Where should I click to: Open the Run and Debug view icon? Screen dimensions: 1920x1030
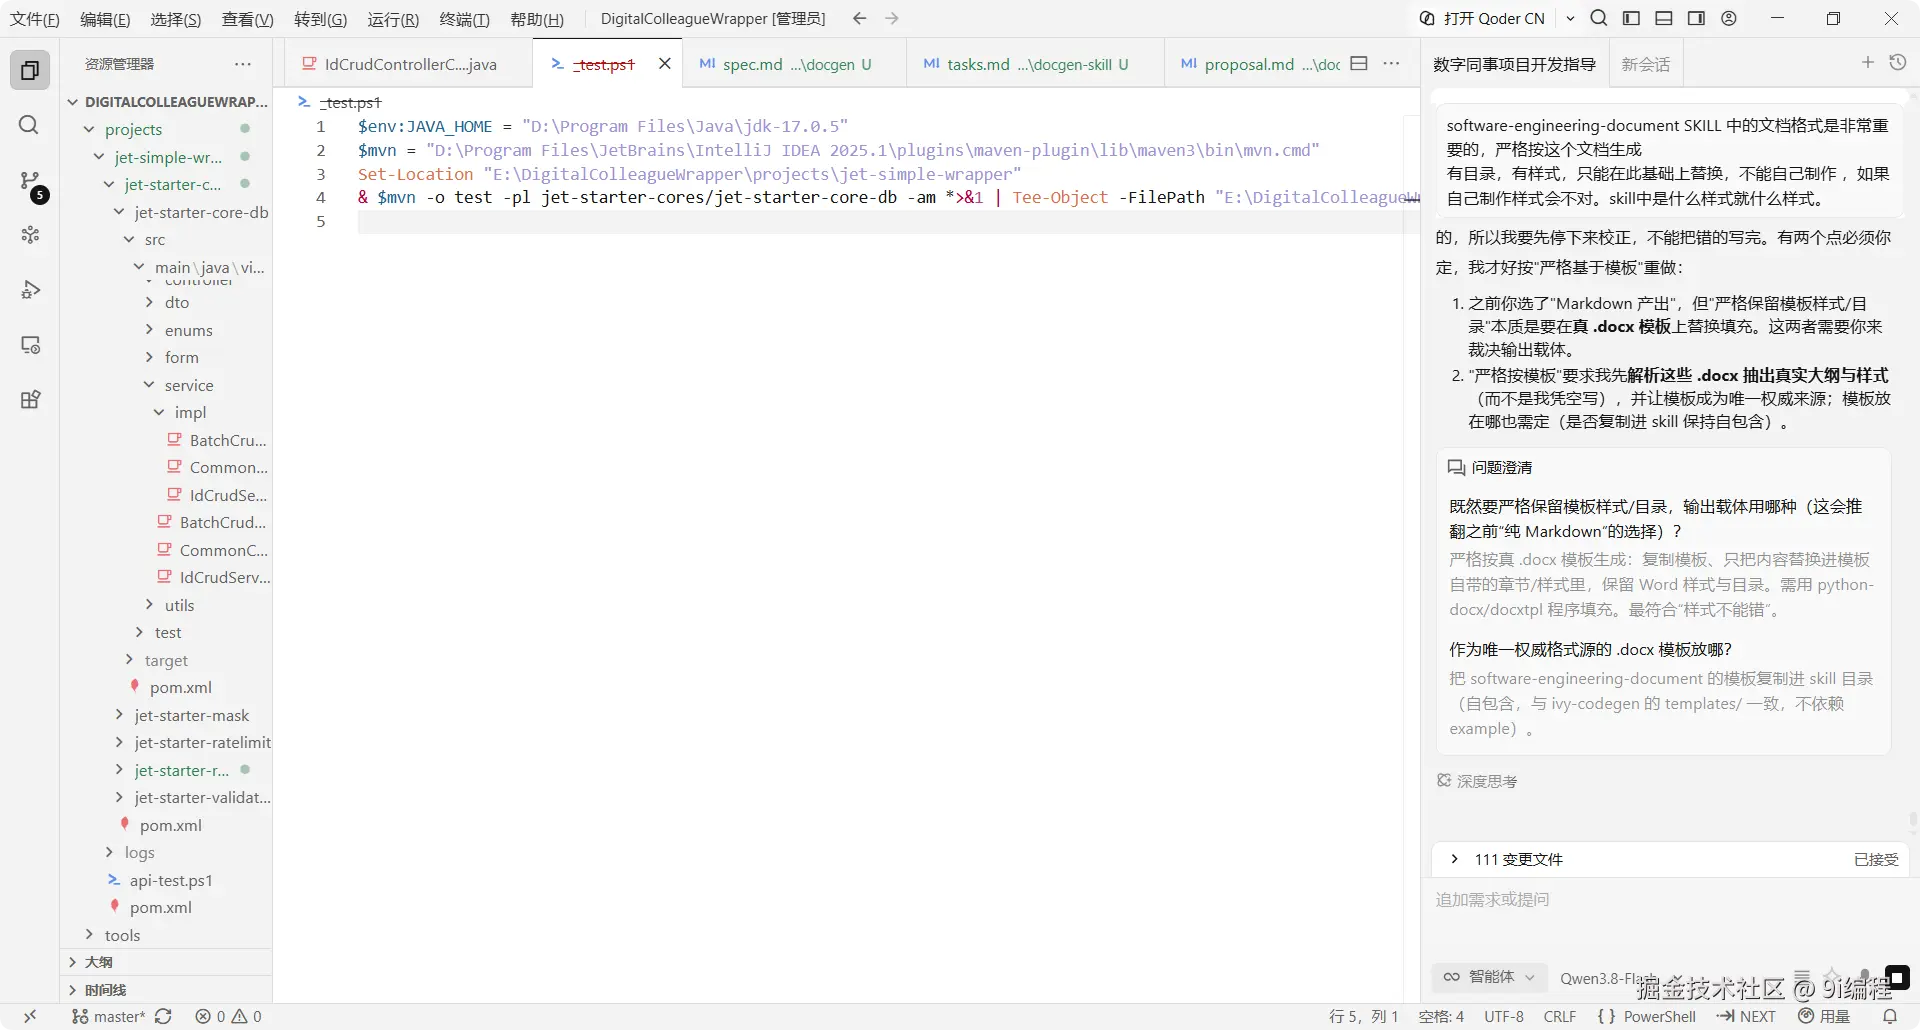click(30, 290)
